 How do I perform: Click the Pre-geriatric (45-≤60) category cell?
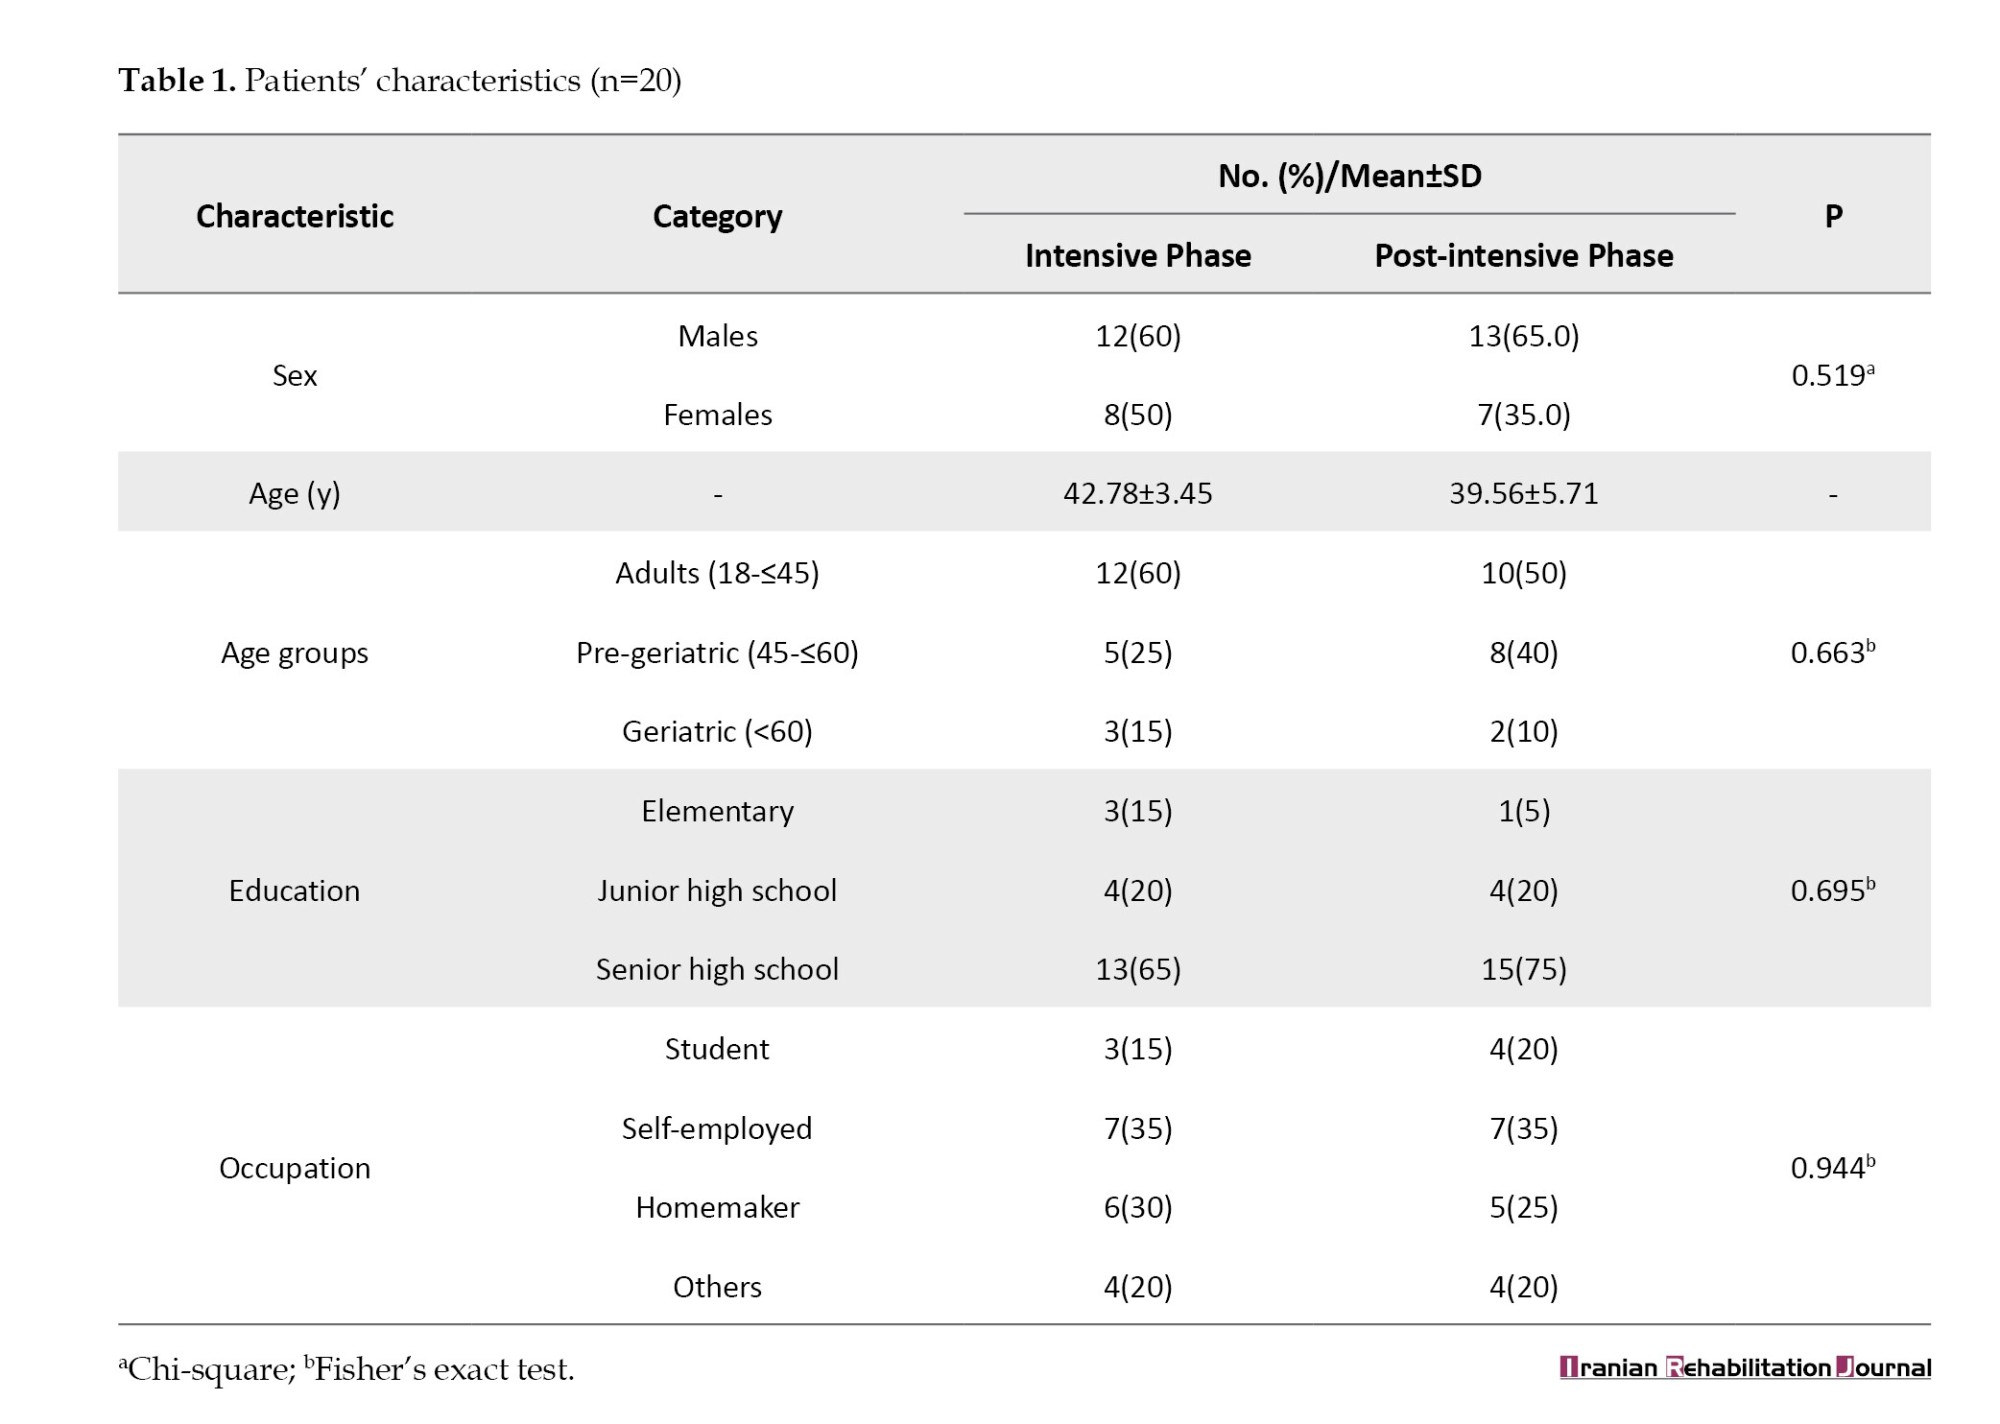pyautogui.click(x=717, y=653)
